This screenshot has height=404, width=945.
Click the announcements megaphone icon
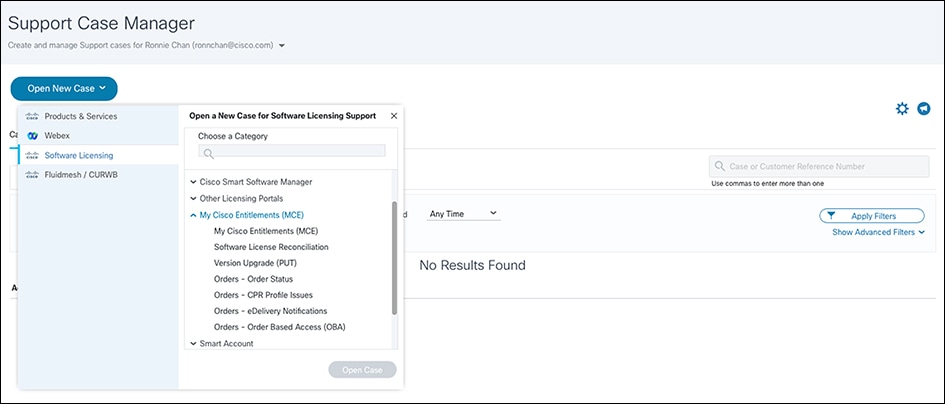pos(923,109)
